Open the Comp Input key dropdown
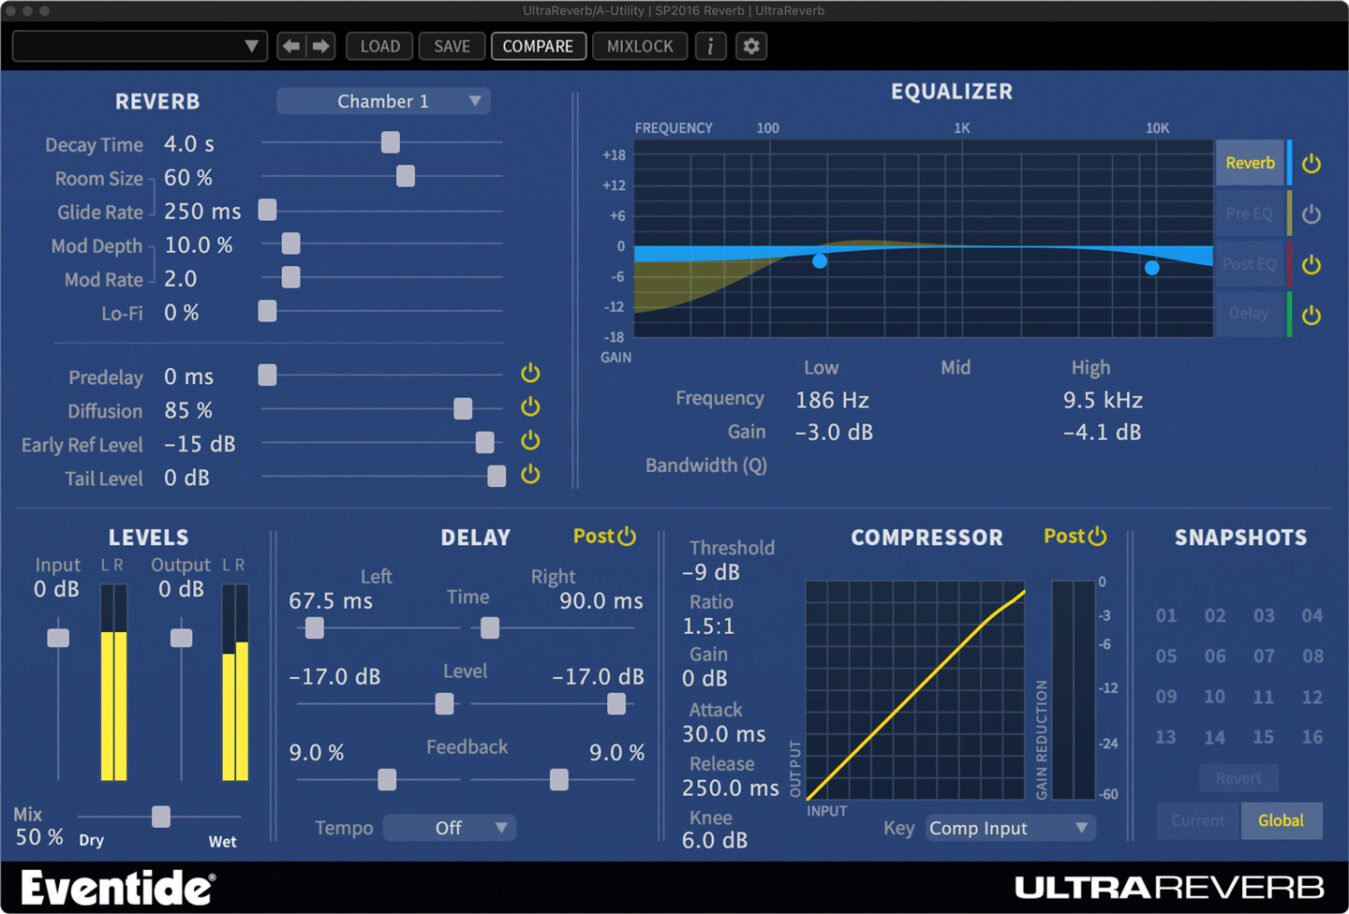 coord(1009,828)
